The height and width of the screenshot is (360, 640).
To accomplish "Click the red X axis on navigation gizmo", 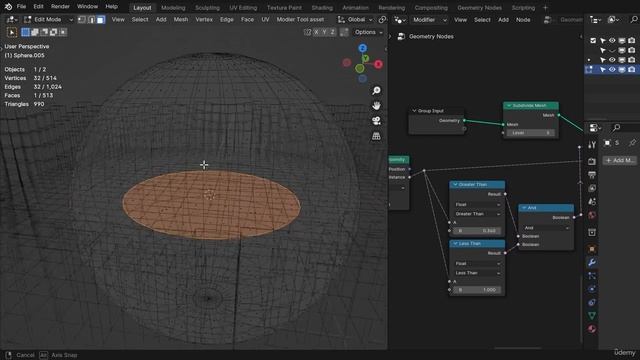I will coord(378,64).
